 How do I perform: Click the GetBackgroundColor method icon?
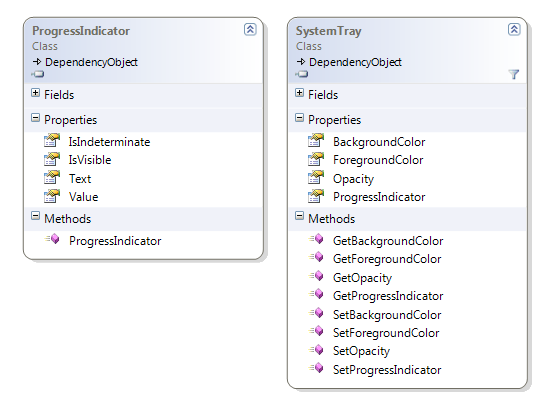pyautogui.click(x=316, y=239)
